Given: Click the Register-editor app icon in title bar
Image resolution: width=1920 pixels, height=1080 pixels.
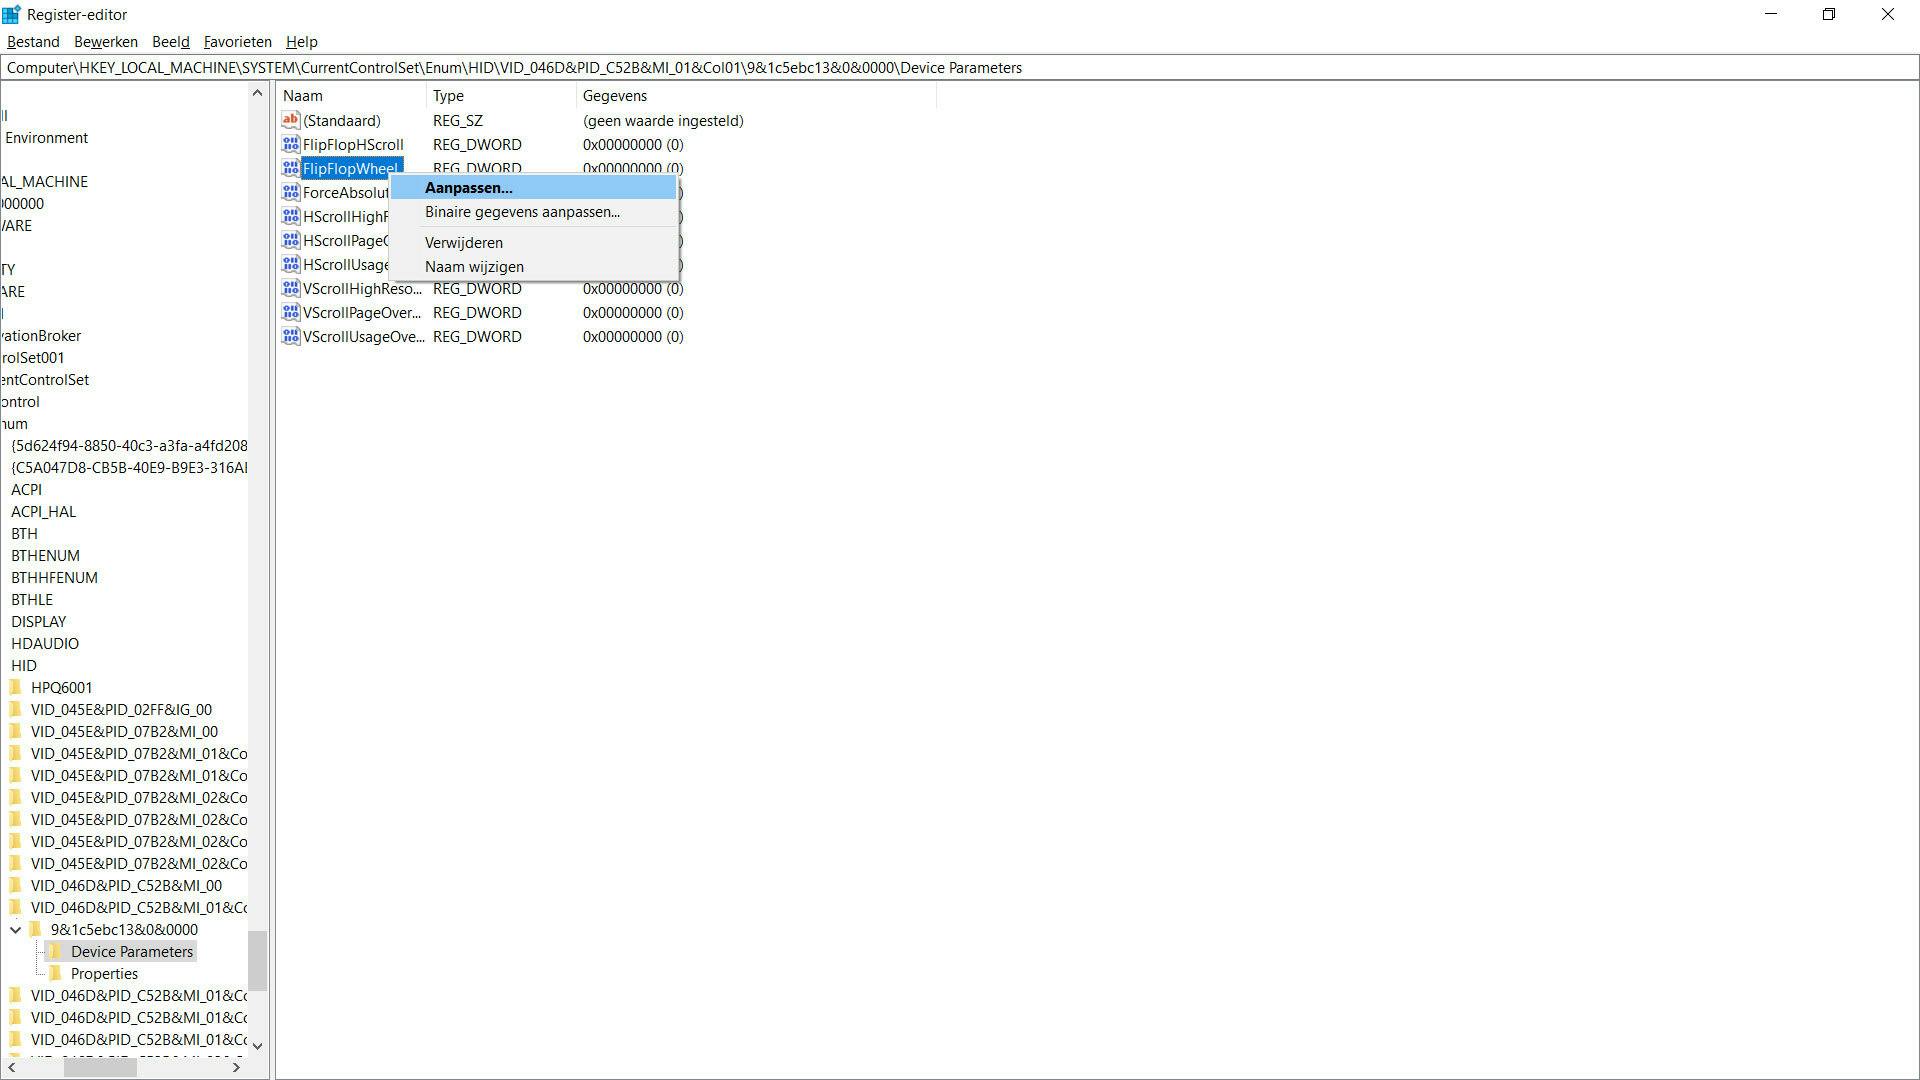Looking at the screenshot, I should (x=11, y=14).
